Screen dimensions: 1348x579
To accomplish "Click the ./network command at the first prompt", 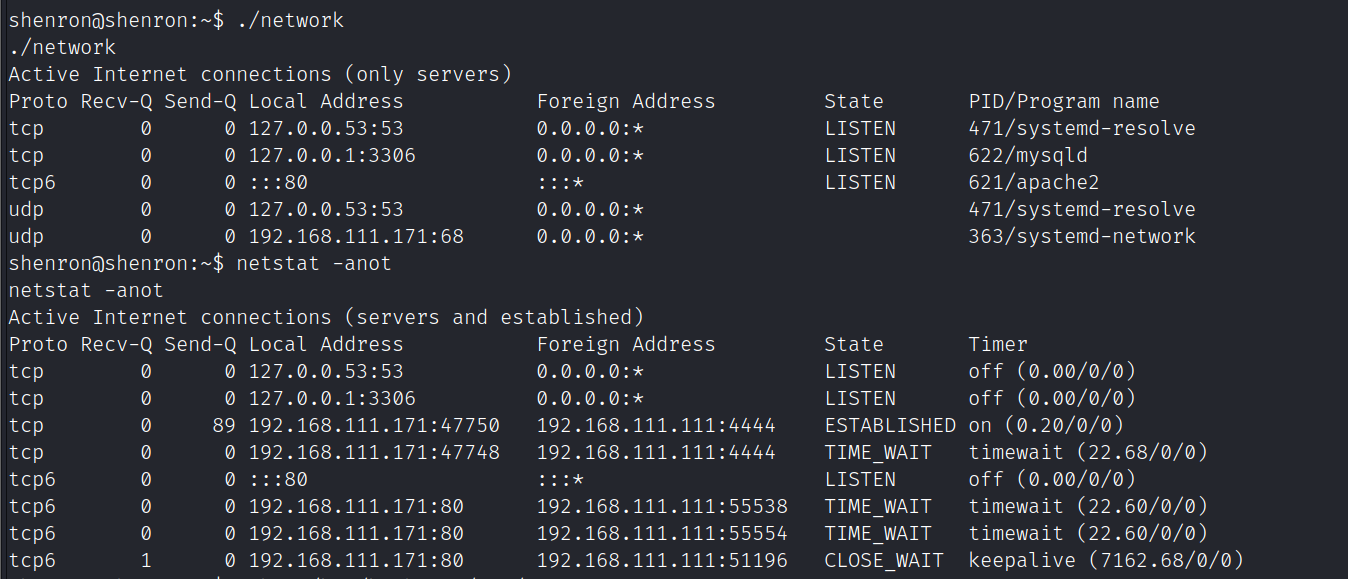I will tap(290, 20).
